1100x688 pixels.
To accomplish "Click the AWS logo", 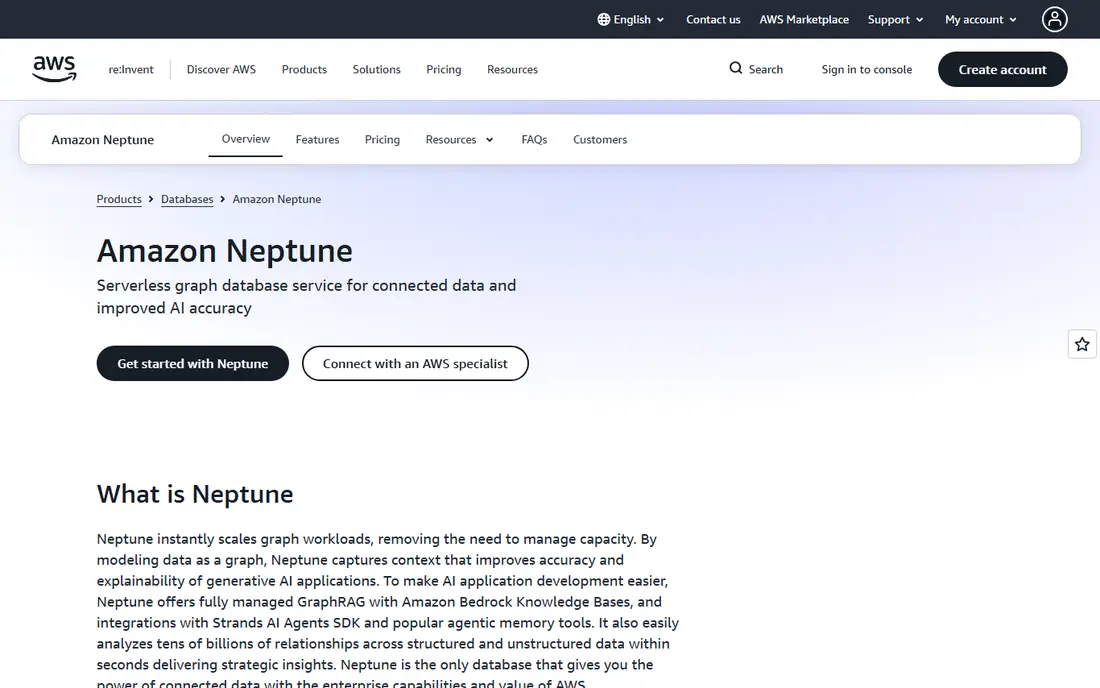I will (54, 69).
